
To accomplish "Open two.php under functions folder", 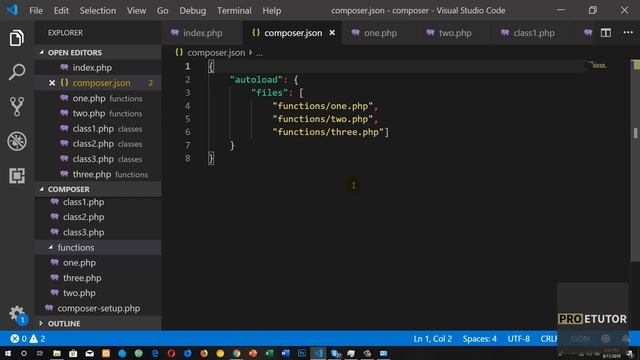I will click(x=98, y=293).
